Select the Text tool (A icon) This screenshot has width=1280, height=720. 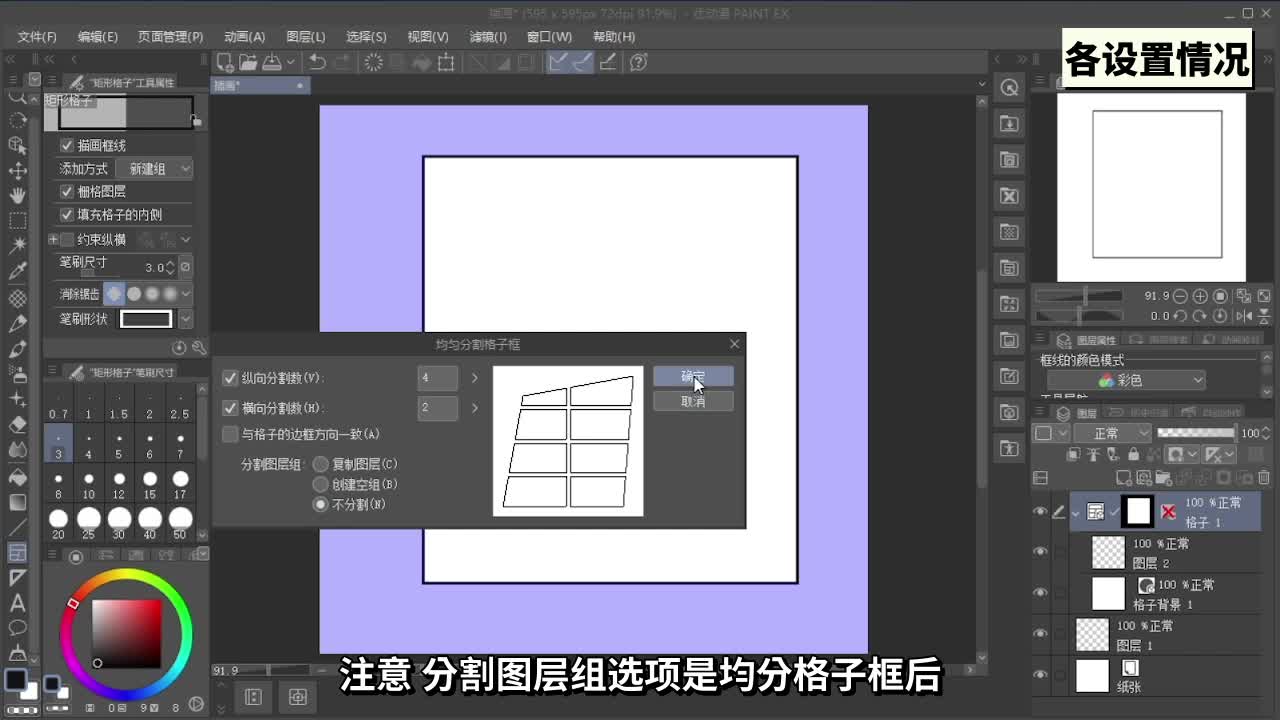tap(17, 603)
